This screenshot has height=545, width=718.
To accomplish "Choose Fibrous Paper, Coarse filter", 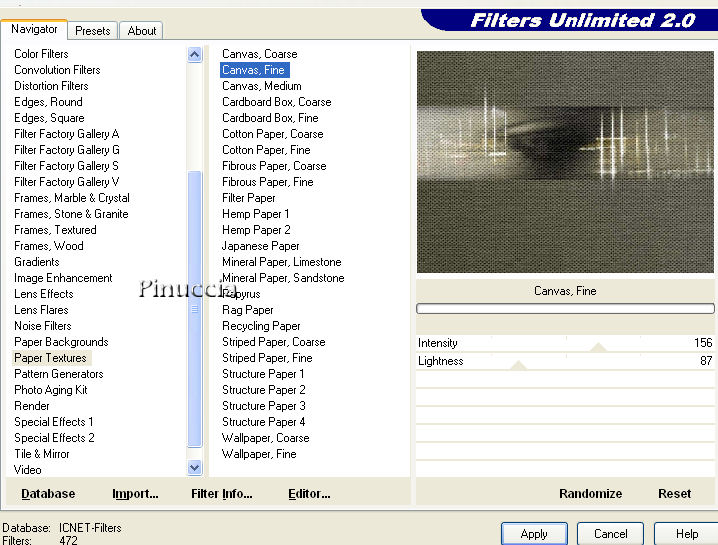I will tap(274, 166).
